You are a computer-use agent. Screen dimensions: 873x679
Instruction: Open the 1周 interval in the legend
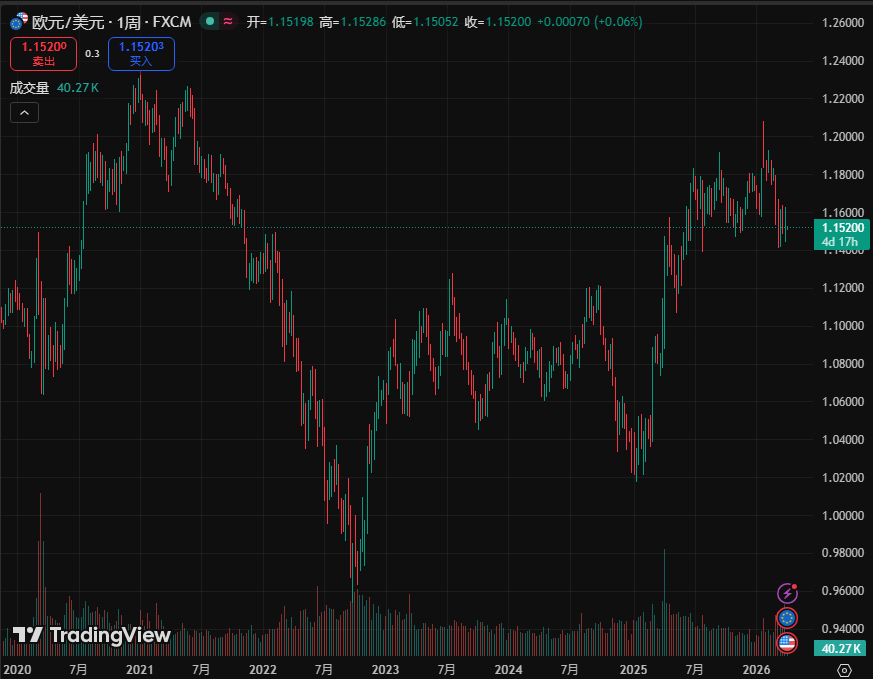click(127, 22)
